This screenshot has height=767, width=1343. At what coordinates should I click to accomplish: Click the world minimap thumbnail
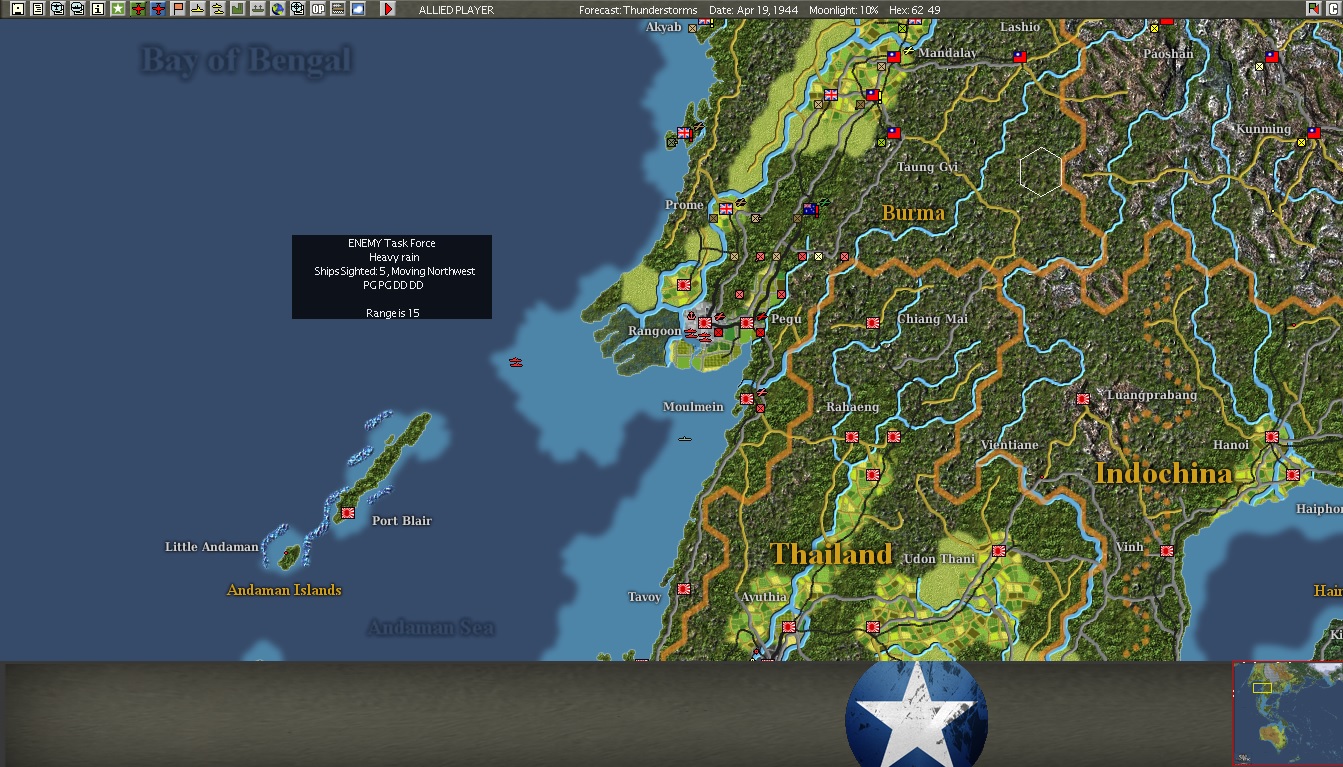tap(1287, 713)
